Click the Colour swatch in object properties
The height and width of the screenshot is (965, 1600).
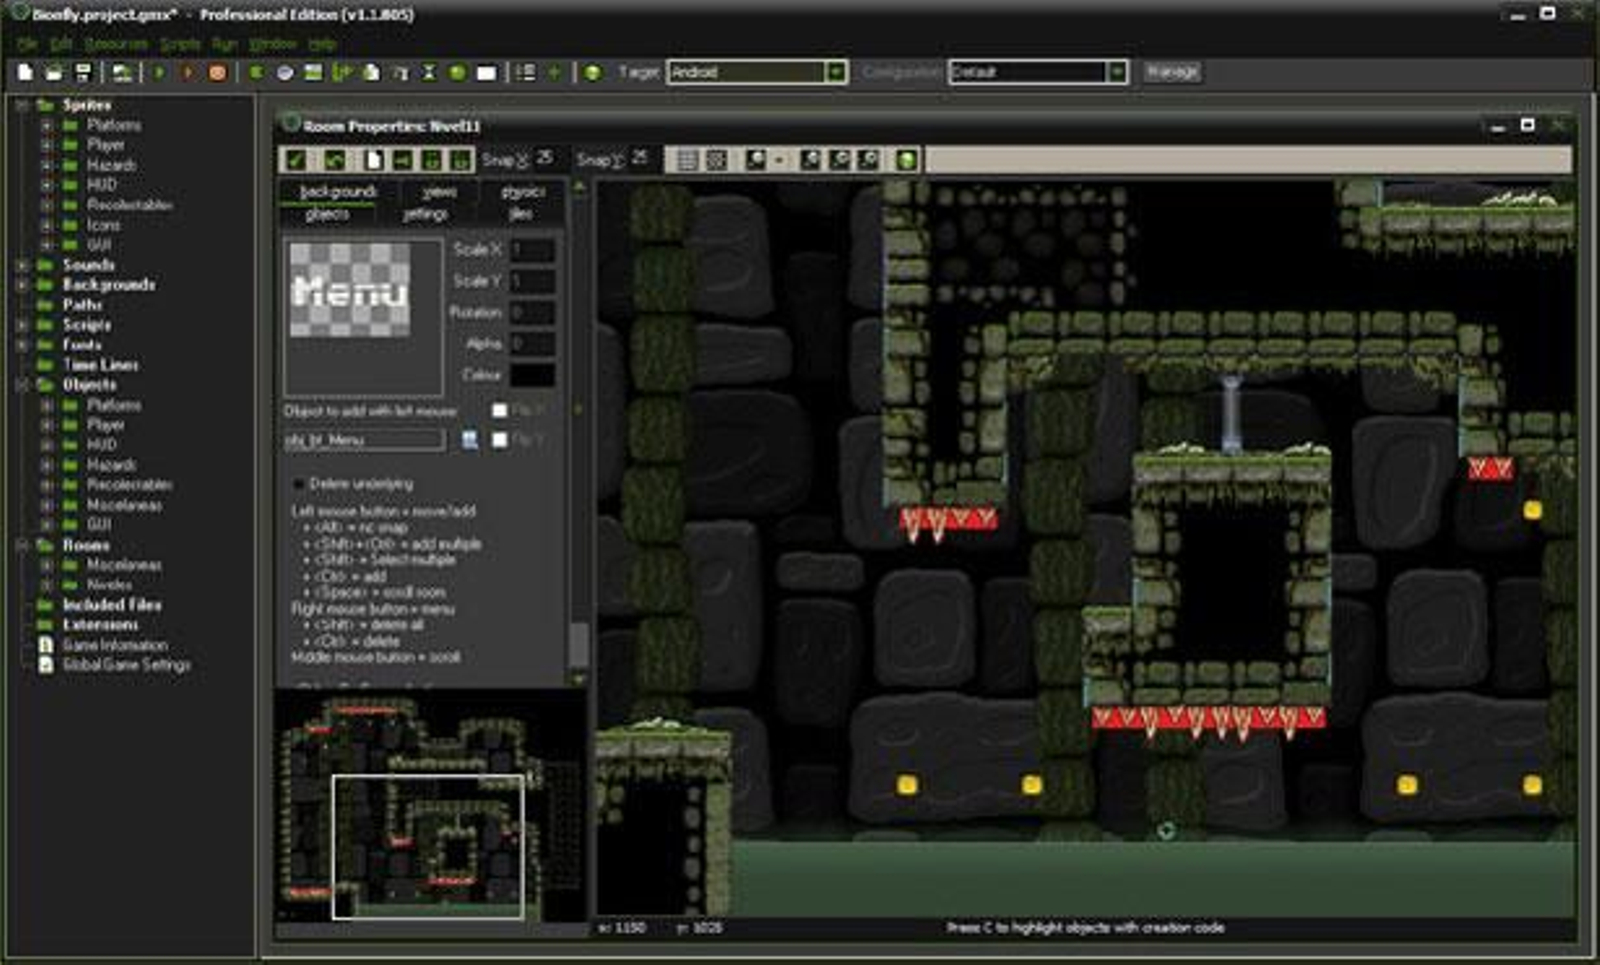[x=532, y=375]
